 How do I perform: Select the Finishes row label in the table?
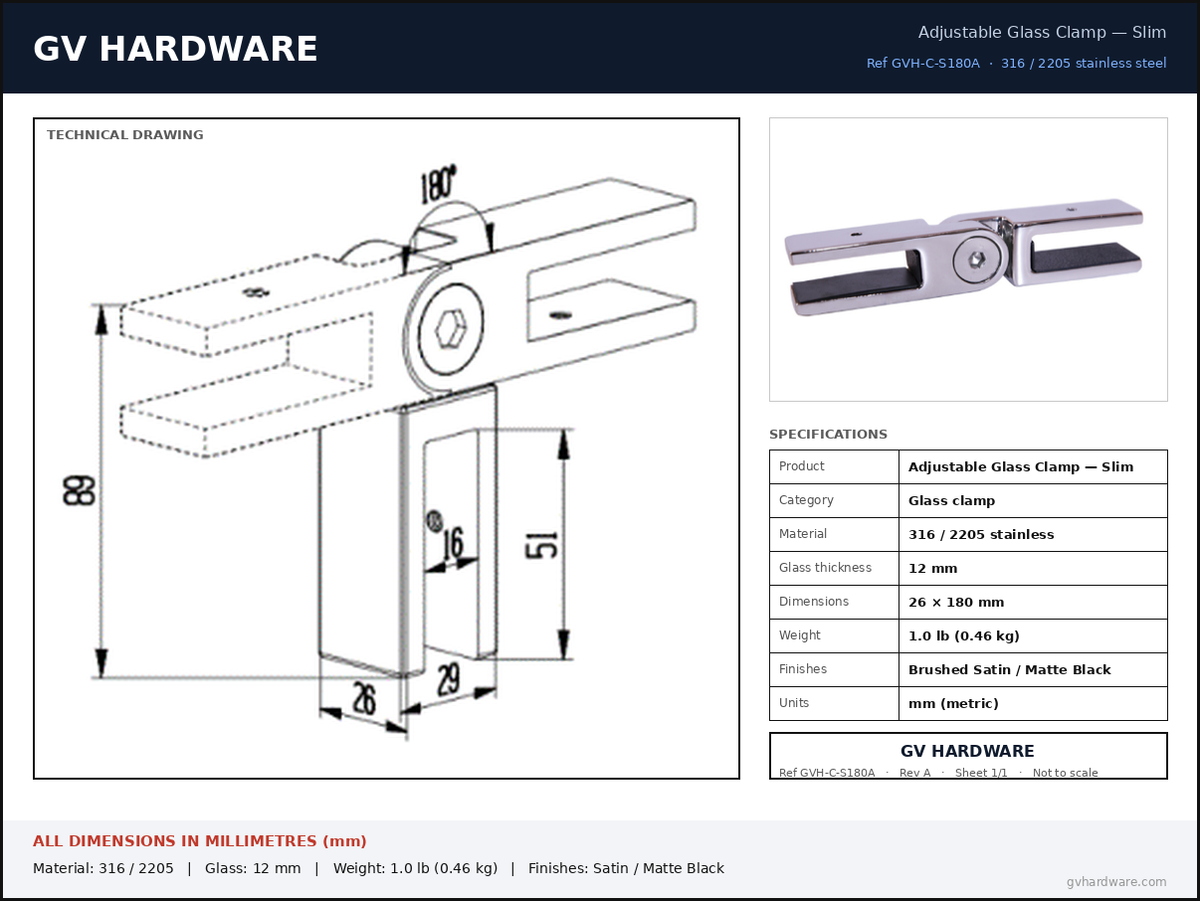803,669
